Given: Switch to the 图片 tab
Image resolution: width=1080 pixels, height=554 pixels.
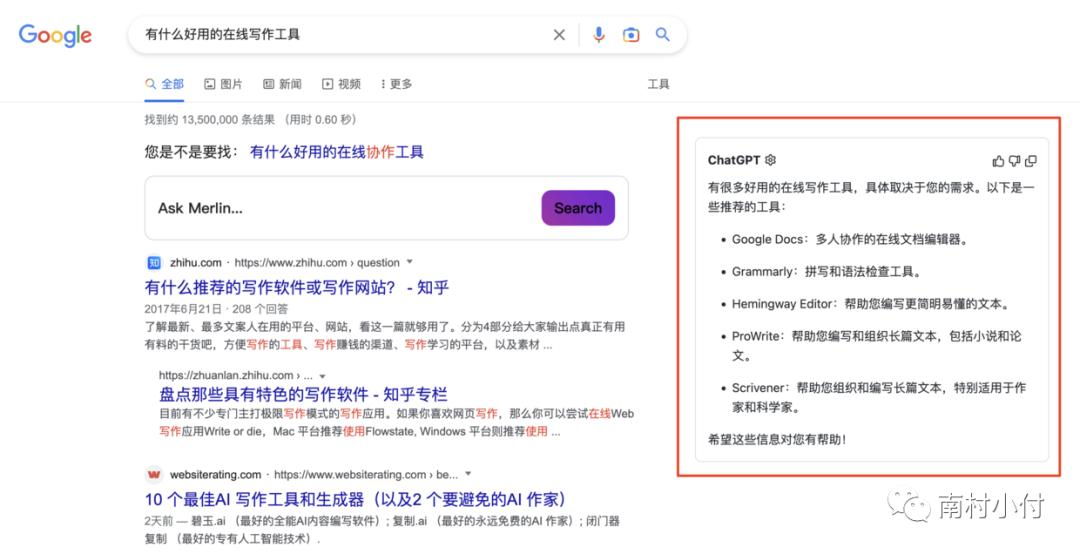Looking at the screenshot, I should [x=223, y=84].
